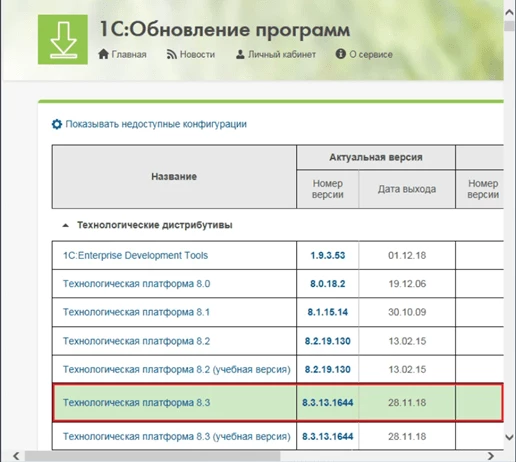This screenshot has width=516, height=462.
Task: Click the horizontal scrollbar left arrow
Action: pos(16,456)
